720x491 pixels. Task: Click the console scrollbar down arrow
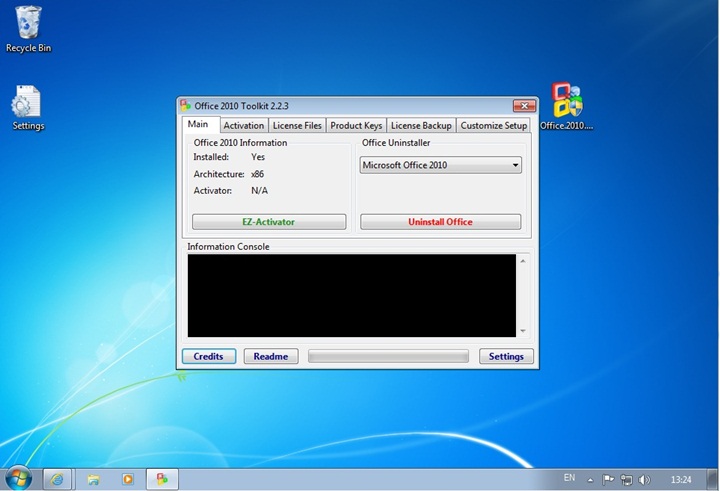523,331
